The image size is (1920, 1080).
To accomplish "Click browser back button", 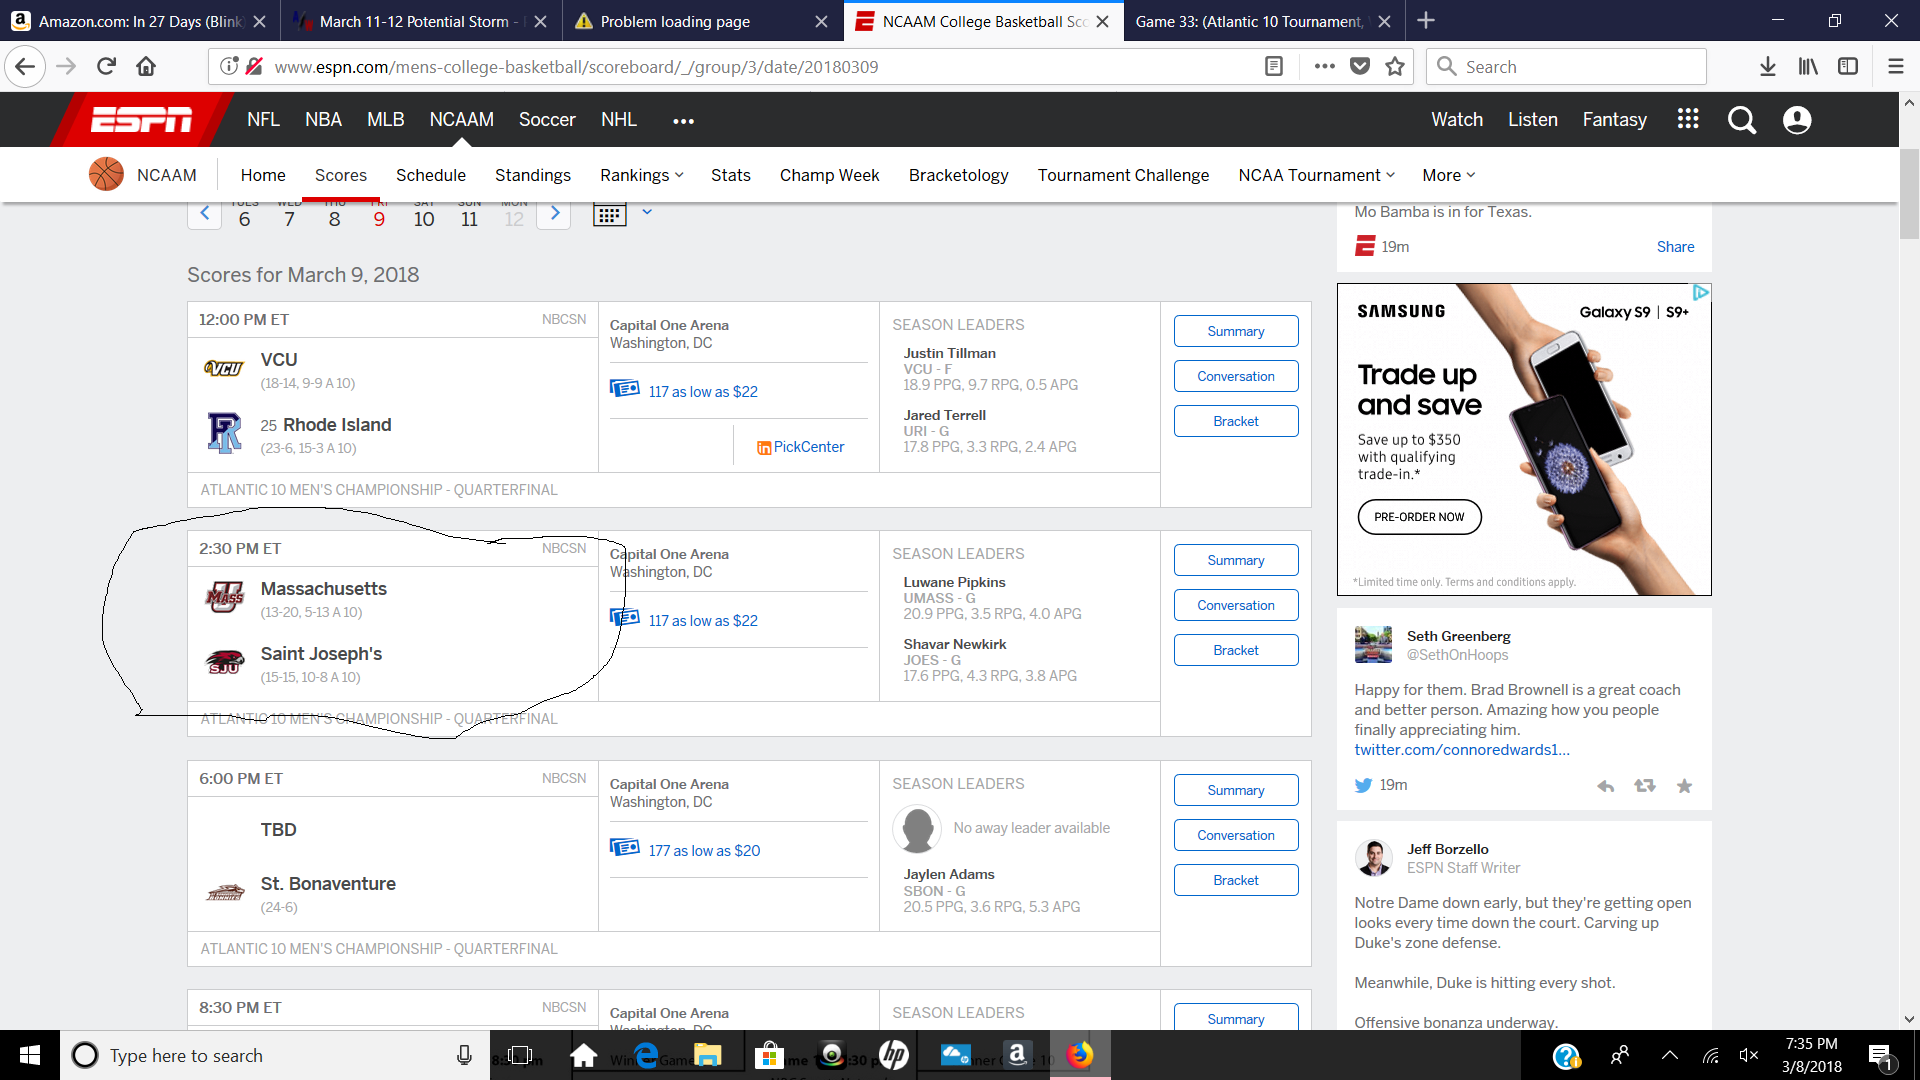I will pos(25,67).
